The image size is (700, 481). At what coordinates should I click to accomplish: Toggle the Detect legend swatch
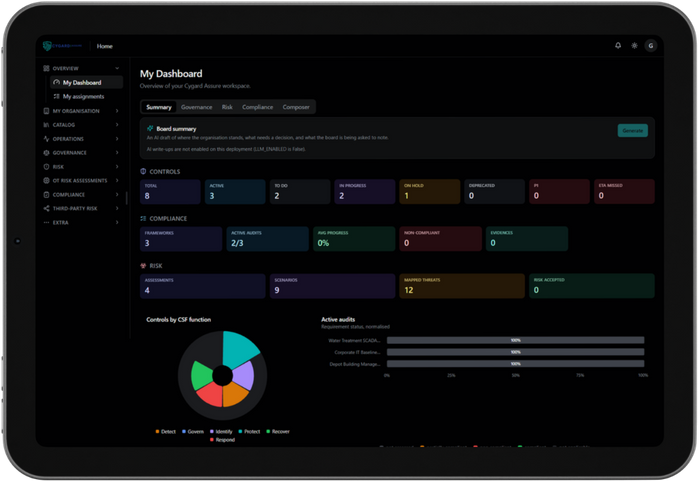(157, 431)
